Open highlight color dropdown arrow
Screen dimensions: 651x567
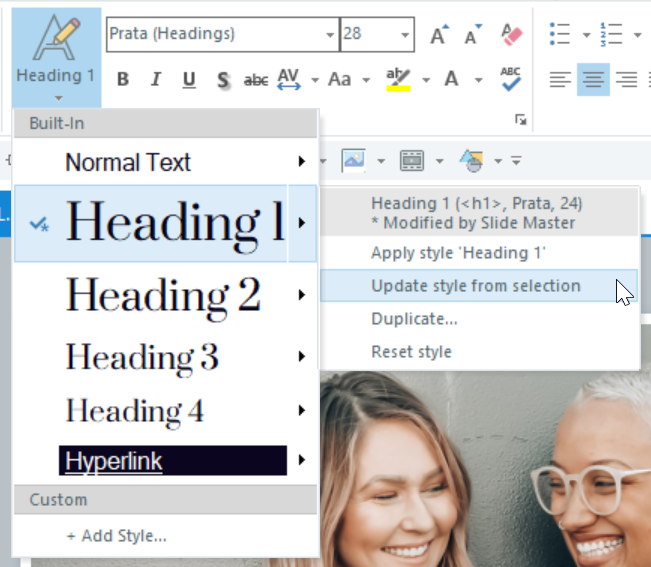click(426, 80)
